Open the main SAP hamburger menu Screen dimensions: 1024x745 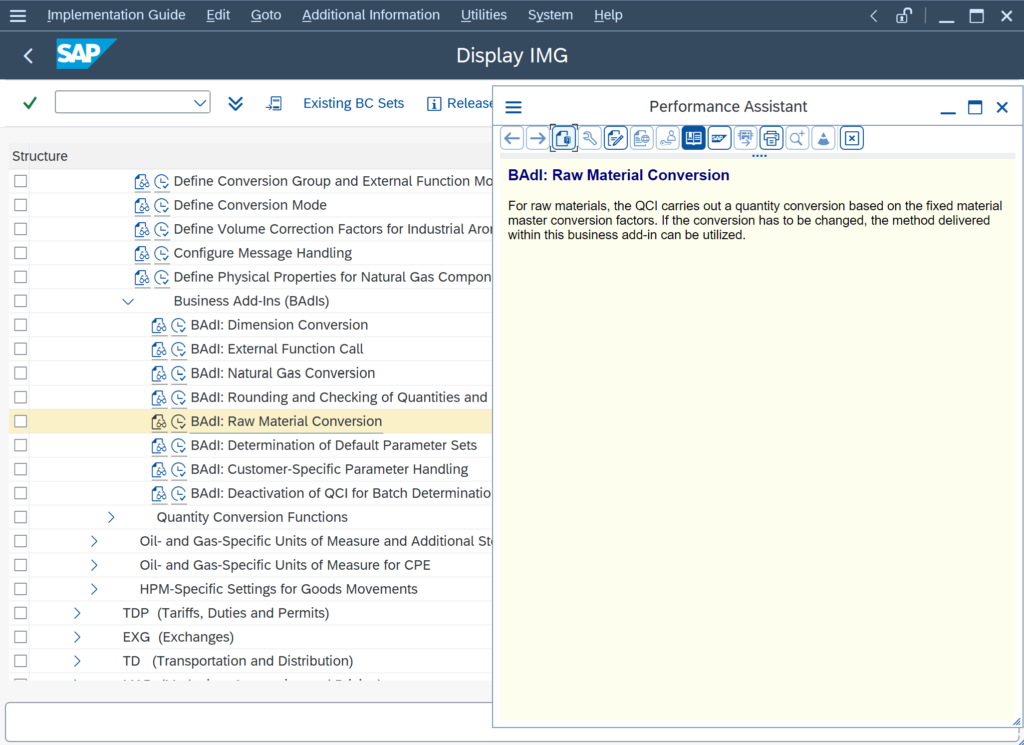point(18,16)
